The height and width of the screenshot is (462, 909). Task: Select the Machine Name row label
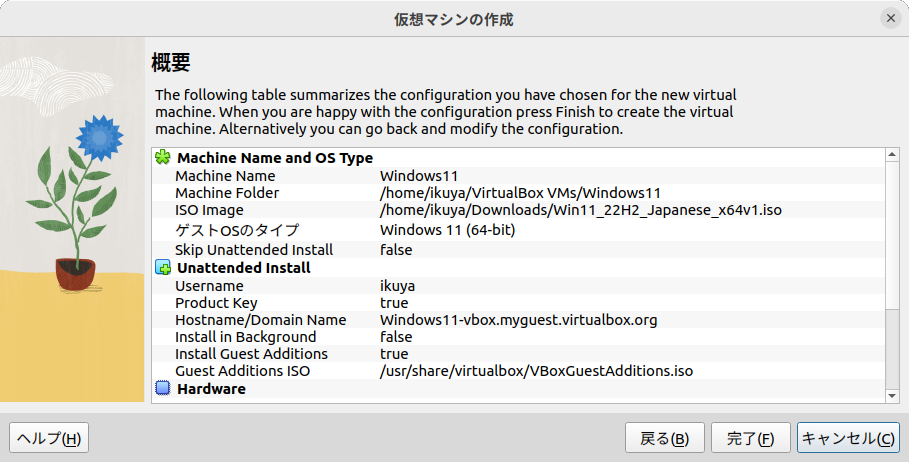pyautogui.click(x=225, y=176)
